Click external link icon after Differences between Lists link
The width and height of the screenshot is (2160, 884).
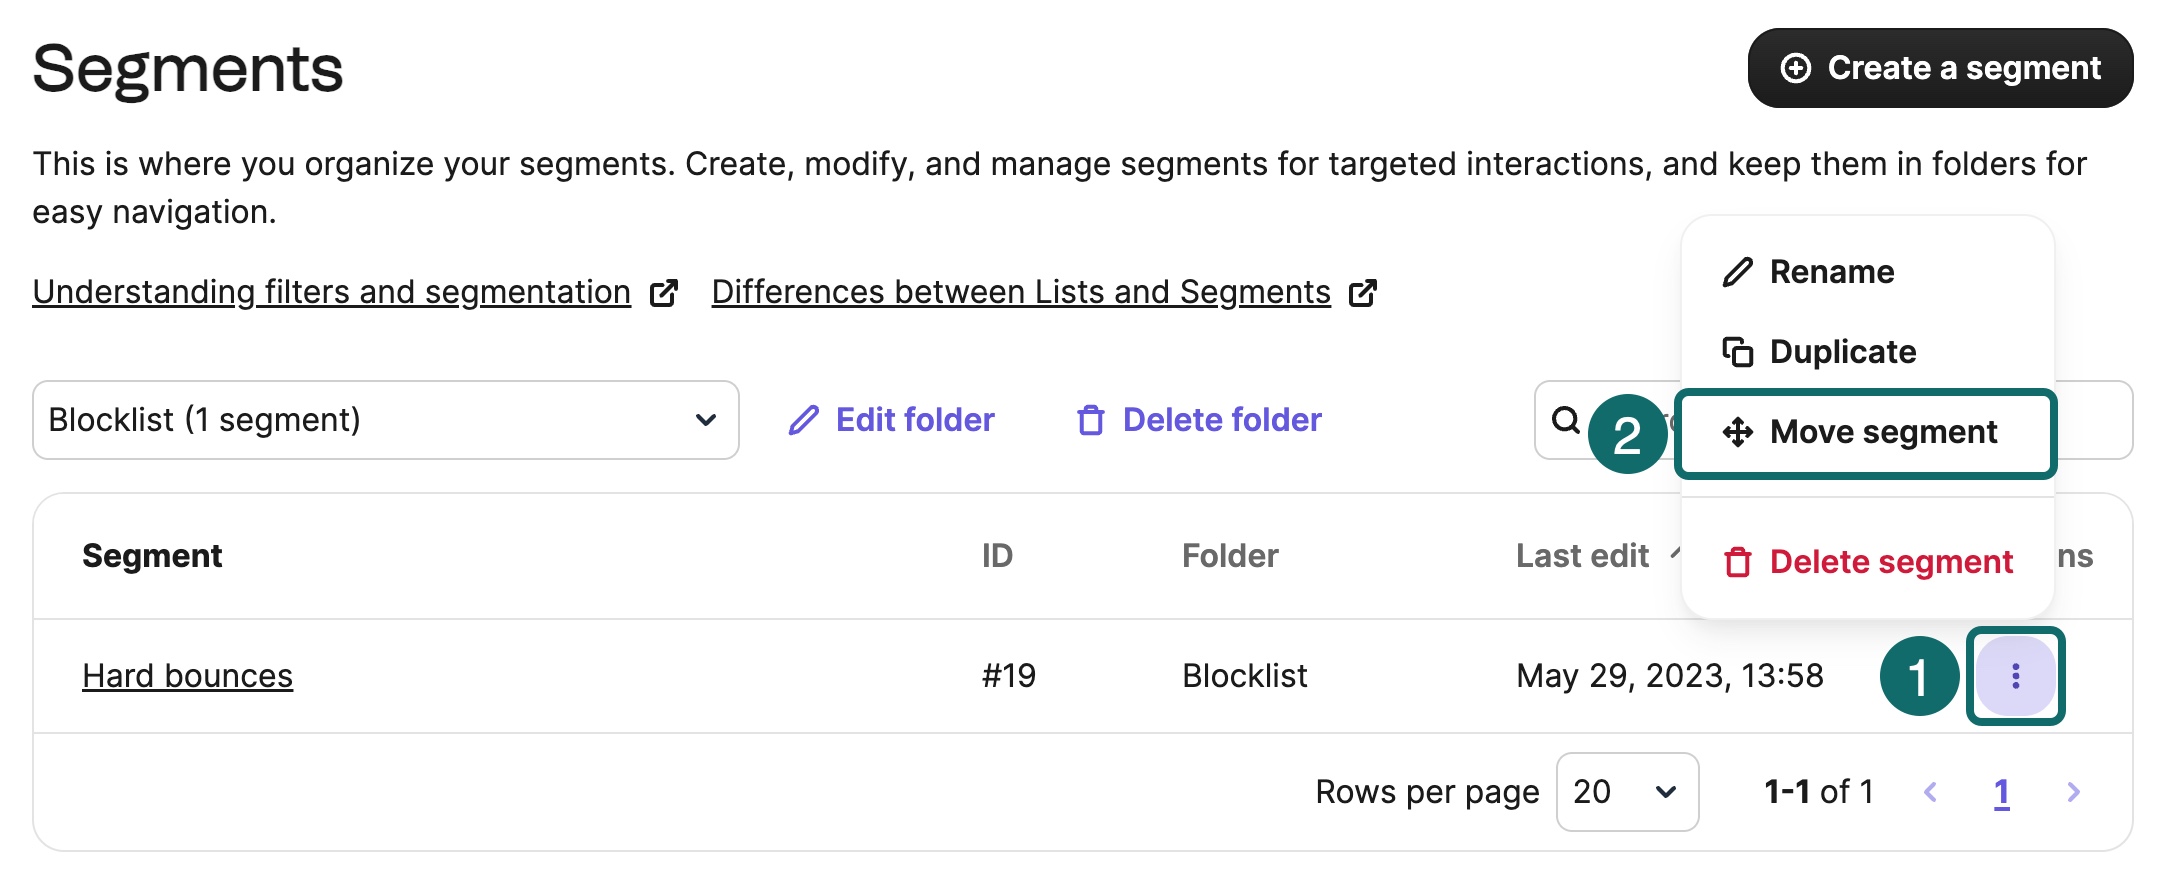pyautogui.click(x=1363, y=293)
